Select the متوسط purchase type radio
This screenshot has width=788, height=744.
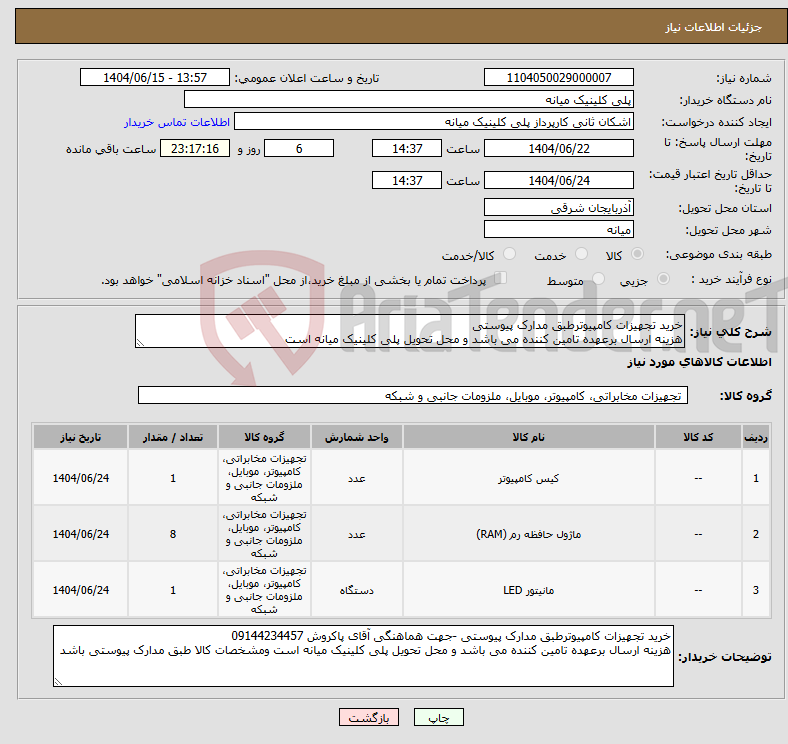(x=598, y=278)
